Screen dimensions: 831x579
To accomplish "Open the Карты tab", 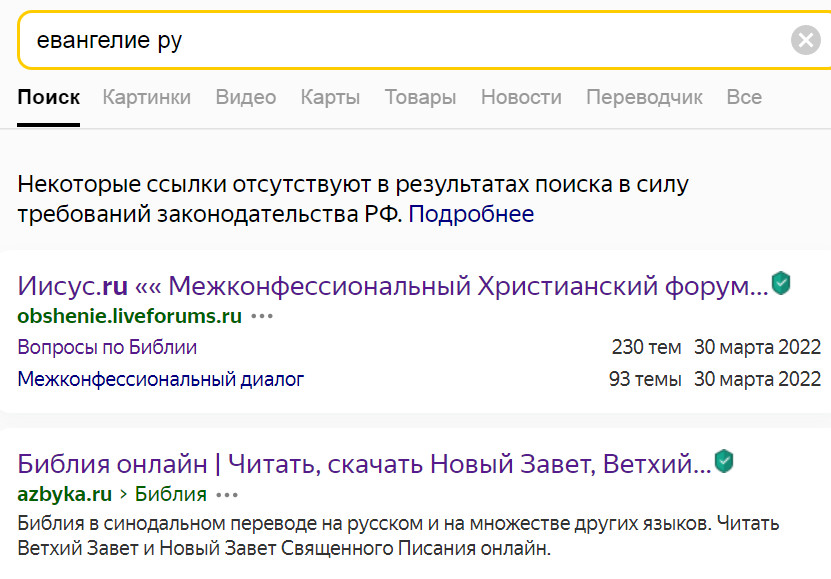I will 330,97.
